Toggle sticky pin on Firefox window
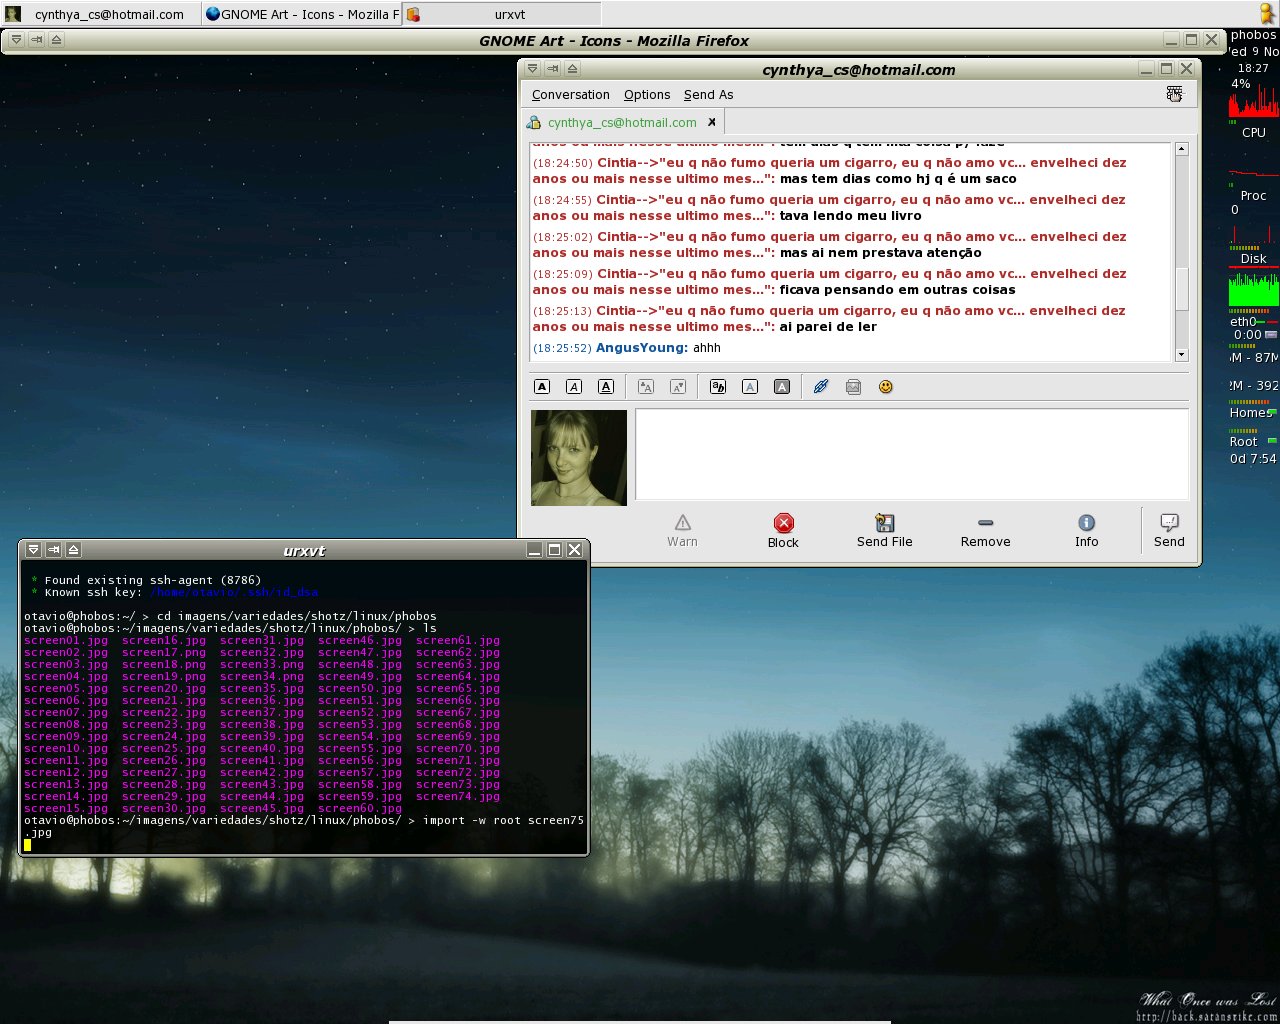 coord(36,40)
